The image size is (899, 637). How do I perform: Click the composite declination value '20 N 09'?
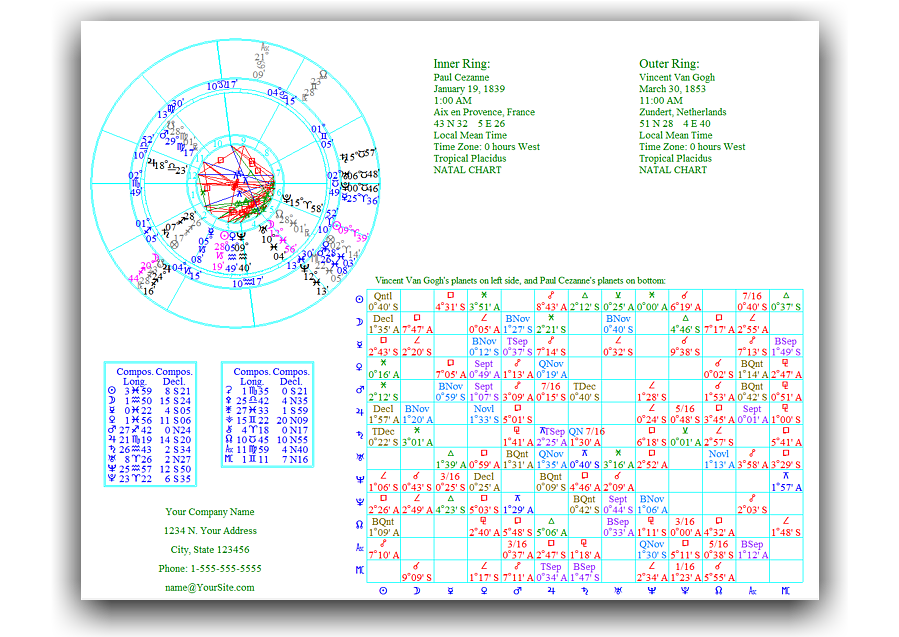[x=292, y=421]
